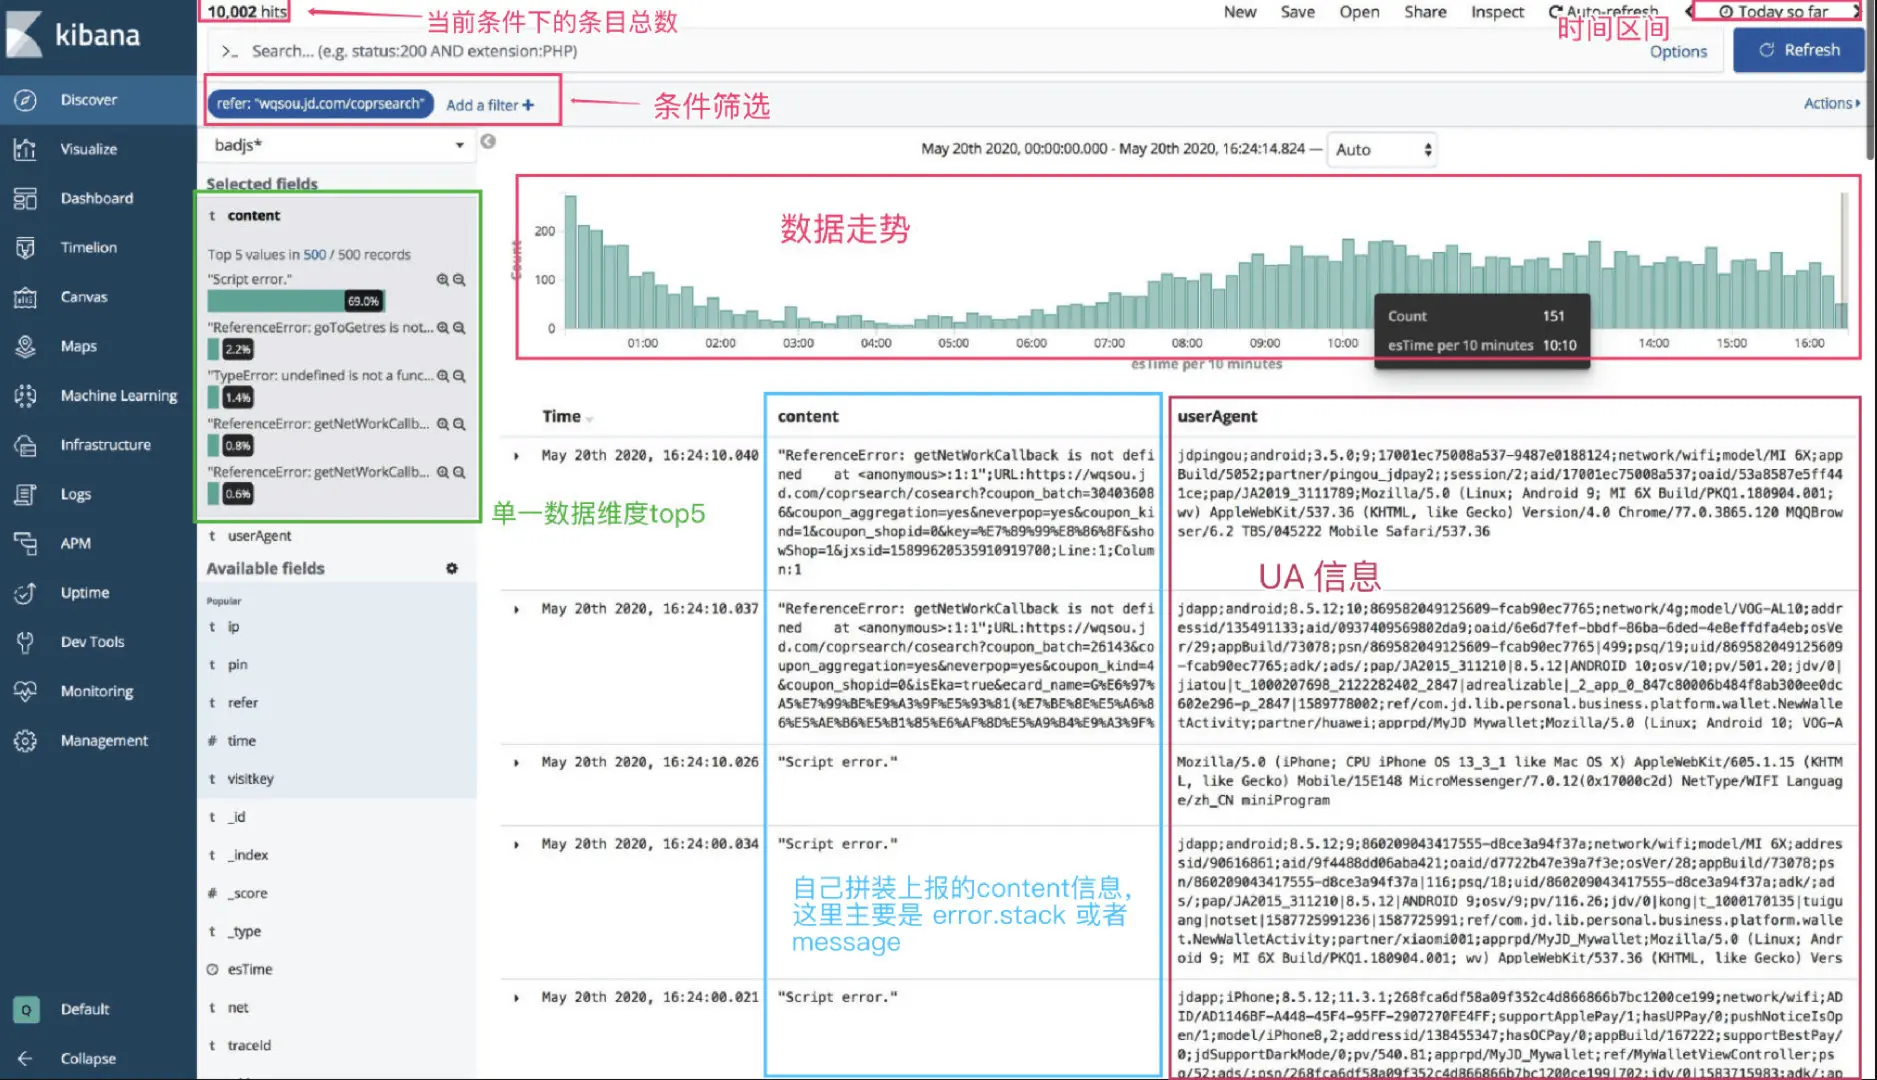Open the Default space avatar
The width and height of the screenshot is (1877, 1080).
pos(26,1009)
